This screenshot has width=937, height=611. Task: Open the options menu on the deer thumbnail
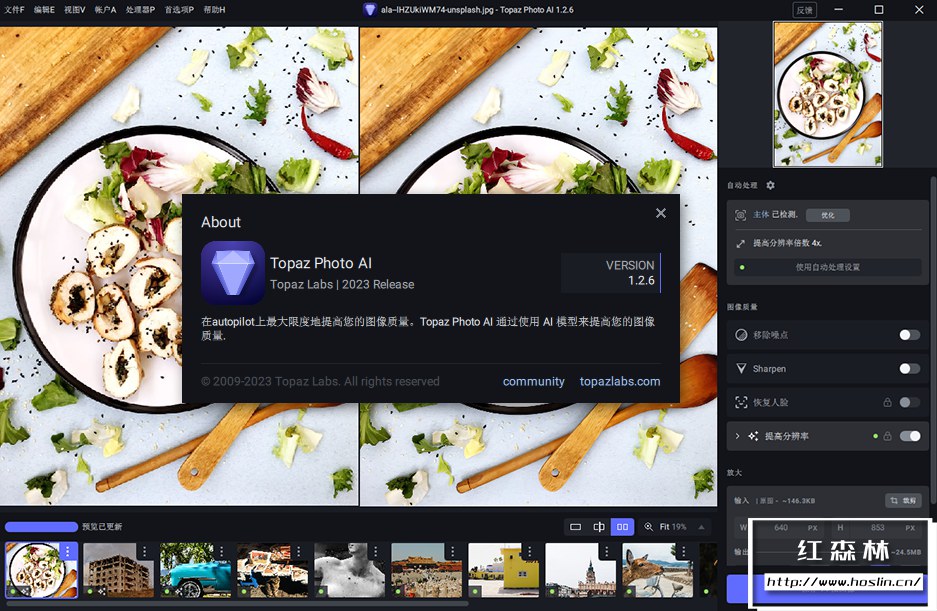[684, 551]
